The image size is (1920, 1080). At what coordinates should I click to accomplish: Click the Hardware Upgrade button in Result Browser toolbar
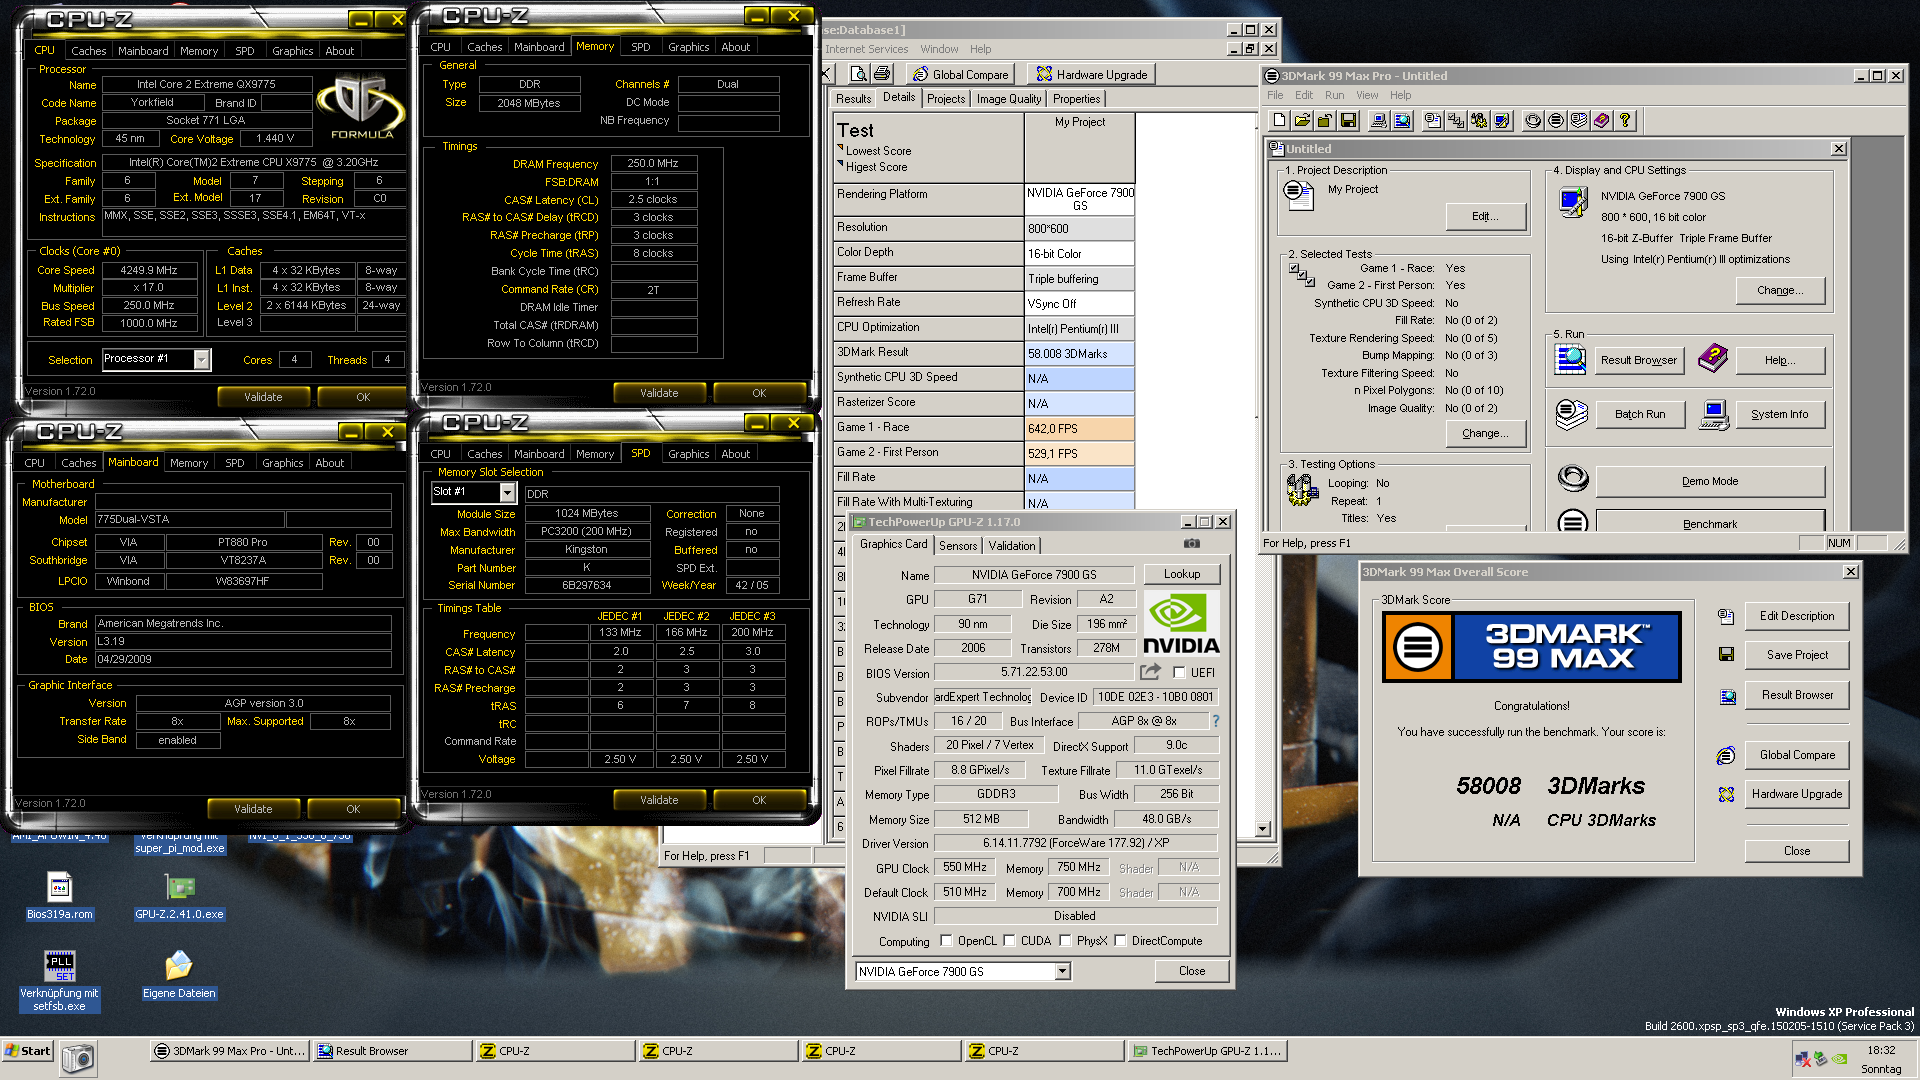[1091, 74]
